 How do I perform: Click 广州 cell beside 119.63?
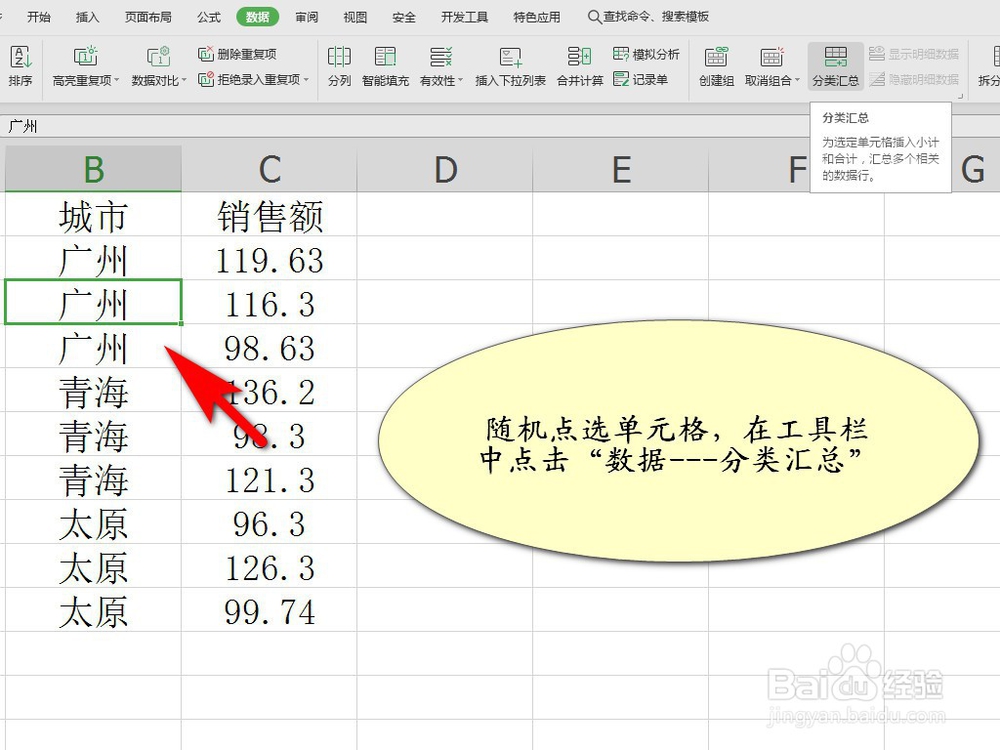coord(94,260)
